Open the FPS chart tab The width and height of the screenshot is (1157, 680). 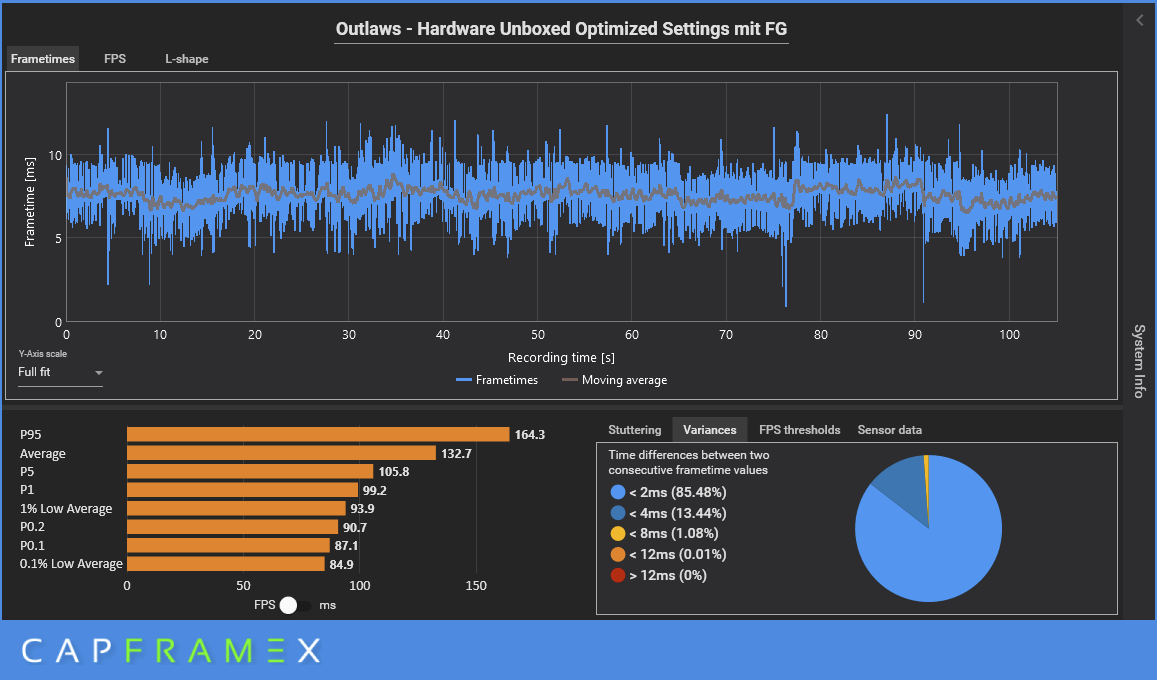coord(115,58)
